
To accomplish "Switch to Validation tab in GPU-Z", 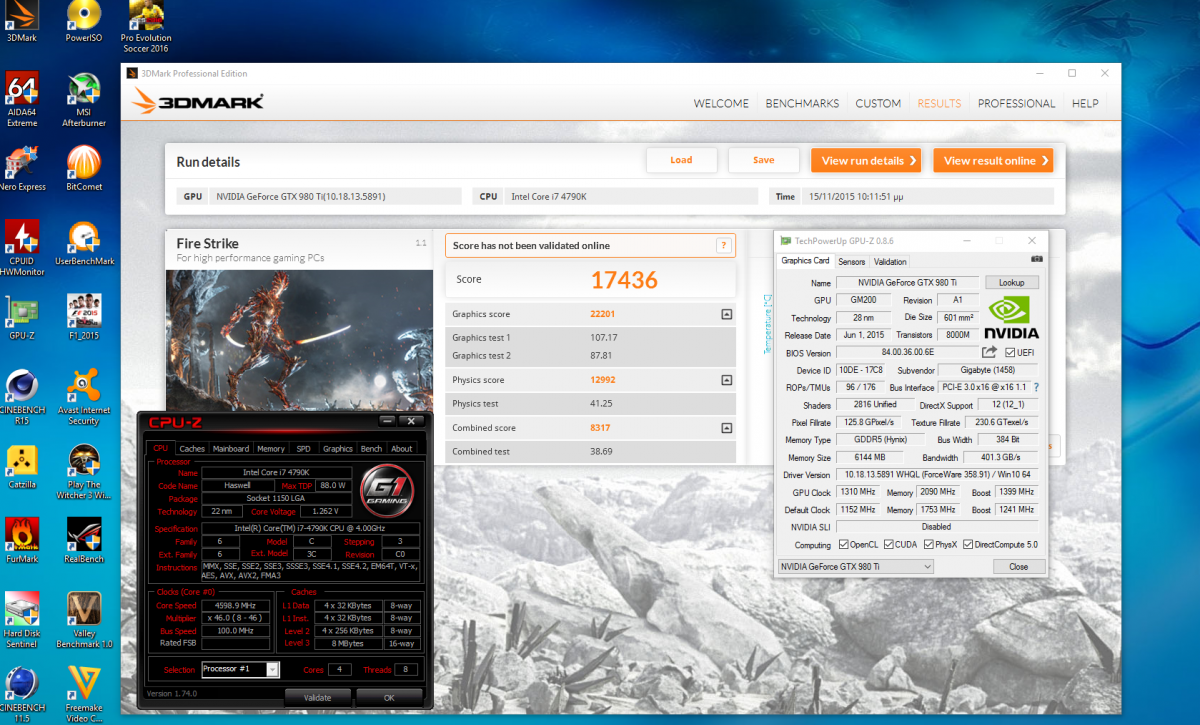I will coord(890,261).
